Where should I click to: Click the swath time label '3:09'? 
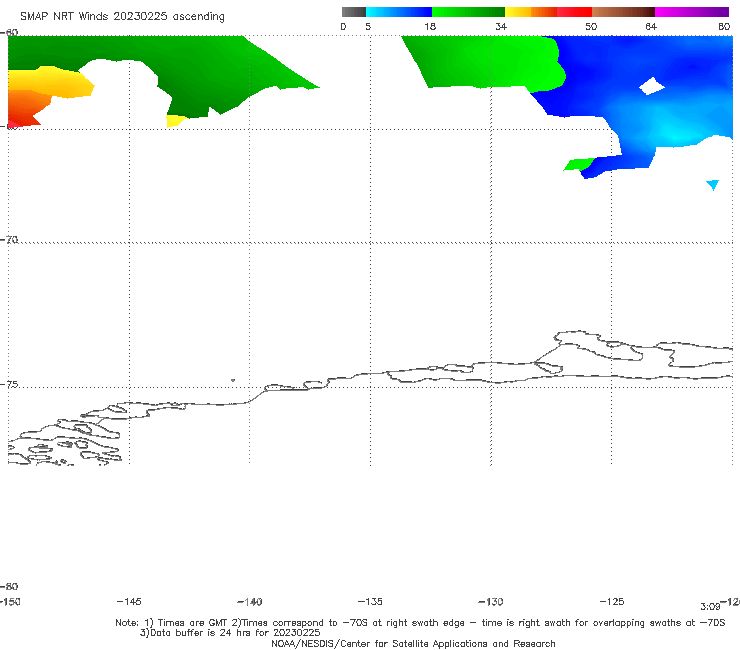(x=710, y=607)
